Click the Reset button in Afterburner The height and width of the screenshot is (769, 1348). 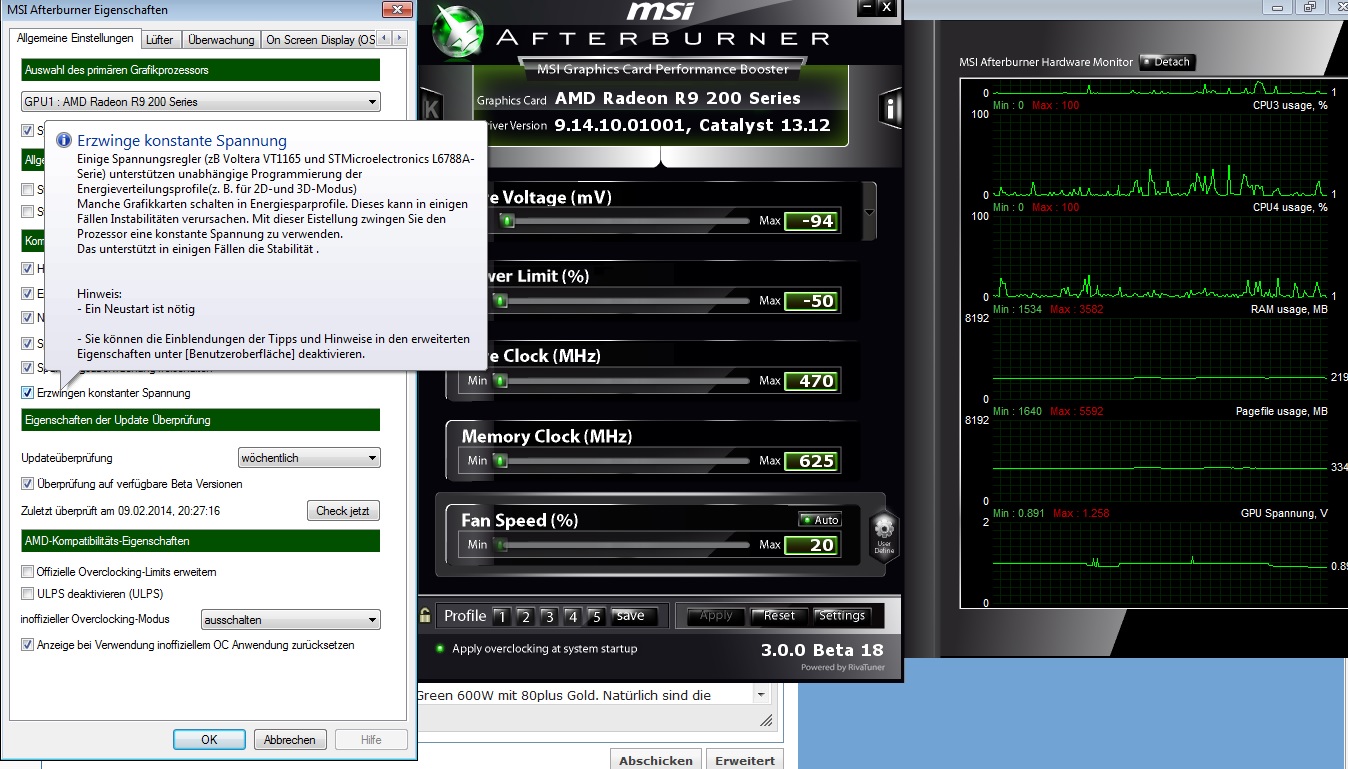[779, 616]
